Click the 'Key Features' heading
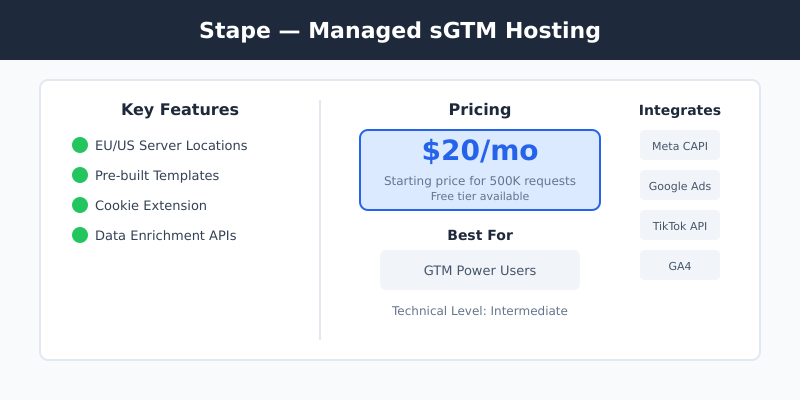Viewport: 800px width, 400px height. point(180,110)
